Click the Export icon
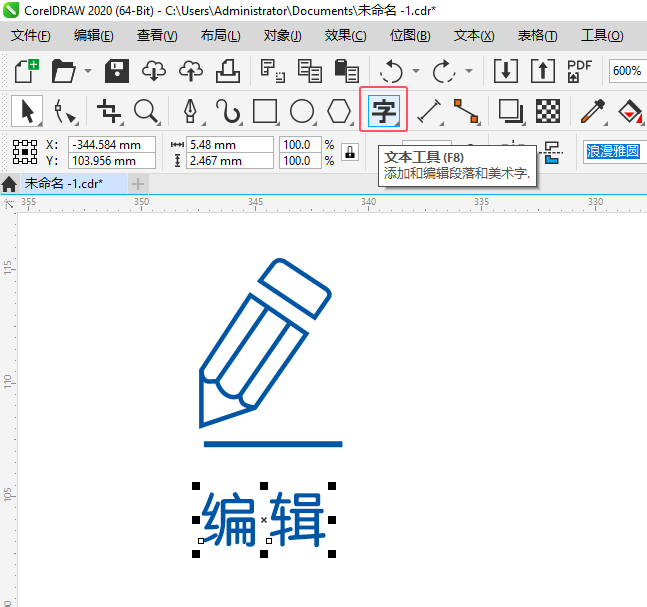647x607 pixels. coord(543,71)
